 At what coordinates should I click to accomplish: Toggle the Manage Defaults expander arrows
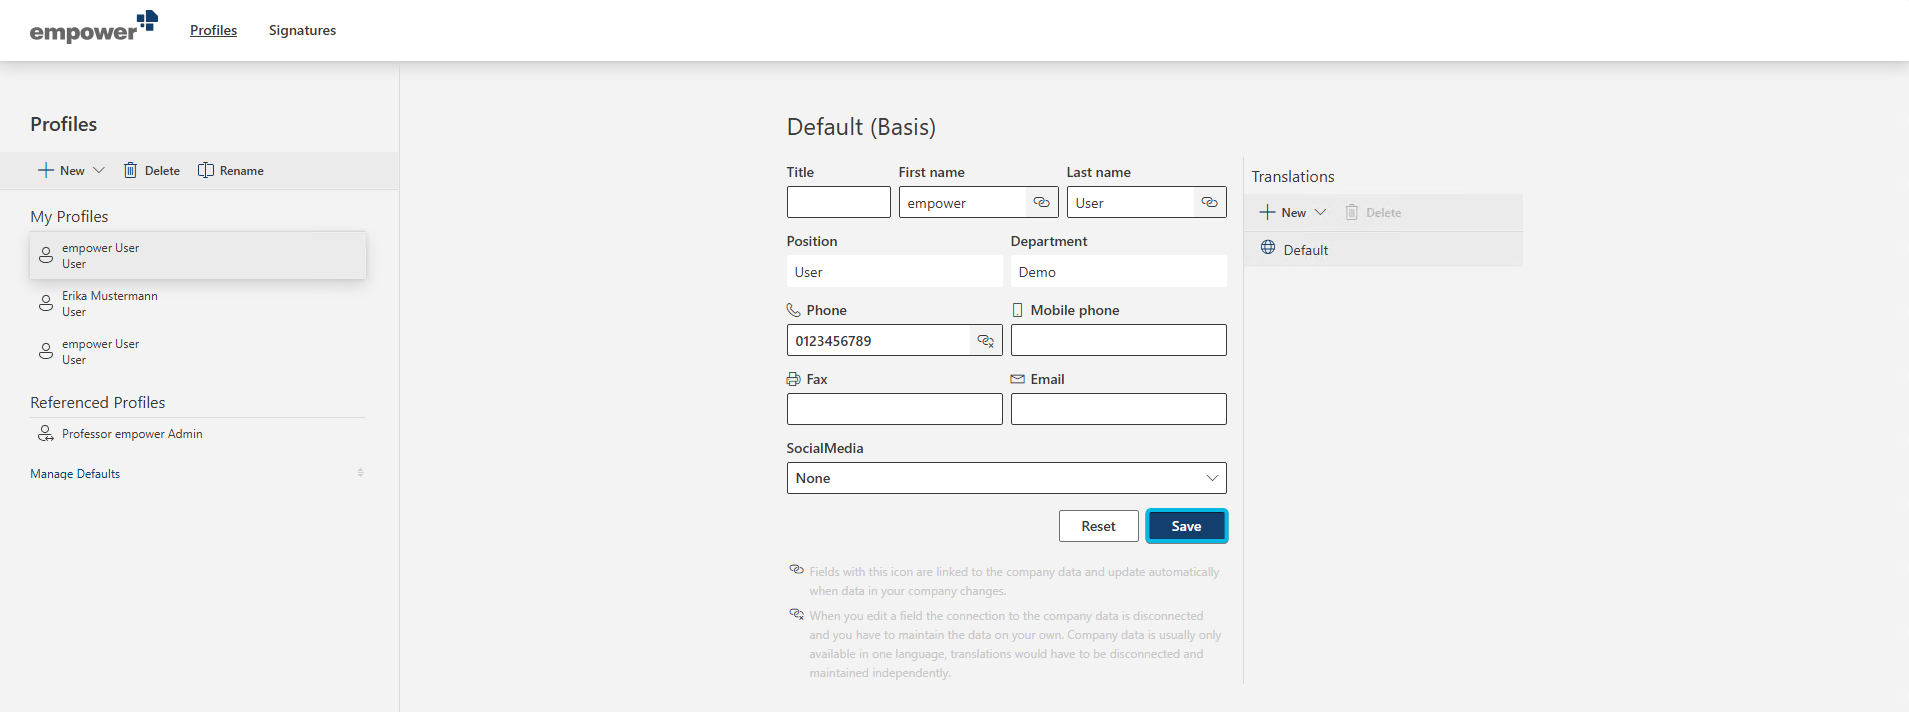[360, 473]
